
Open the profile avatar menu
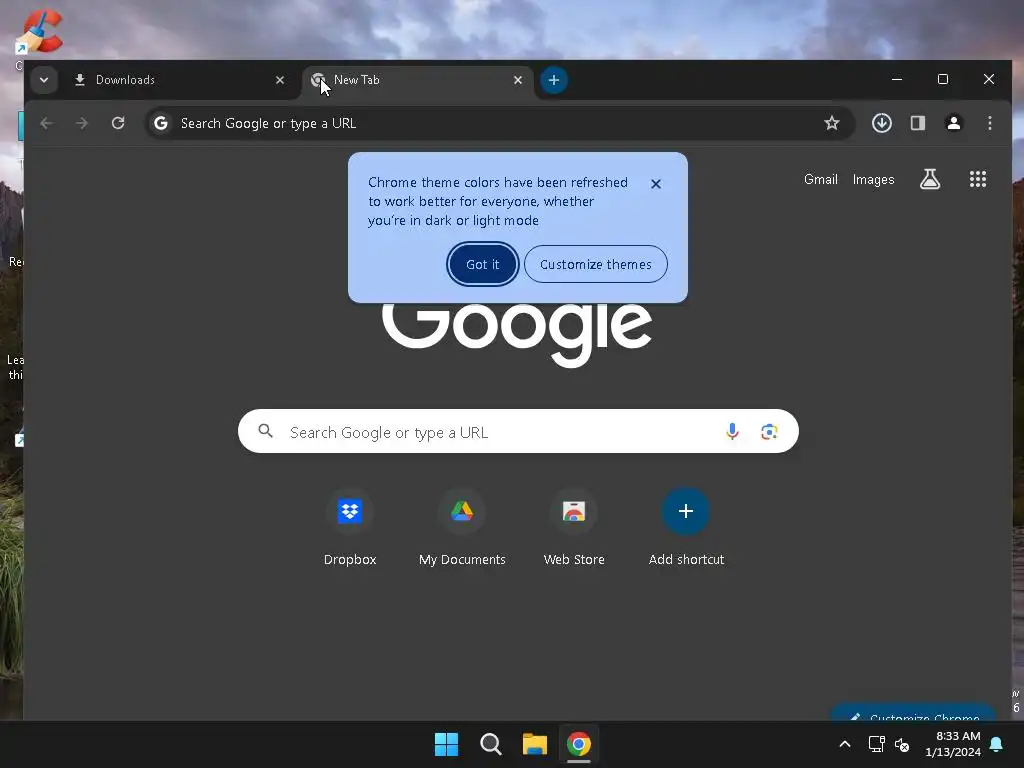953,123
